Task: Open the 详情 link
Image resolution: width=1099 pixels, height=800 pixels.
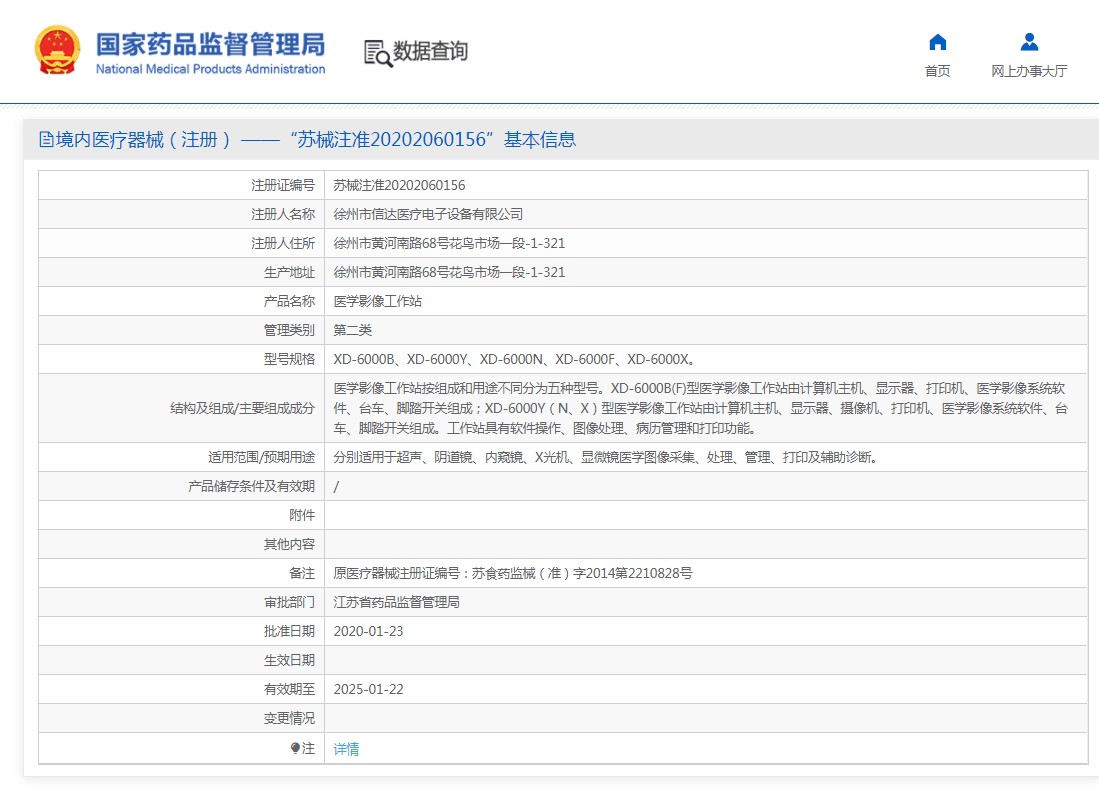Action: pos(346,749)
